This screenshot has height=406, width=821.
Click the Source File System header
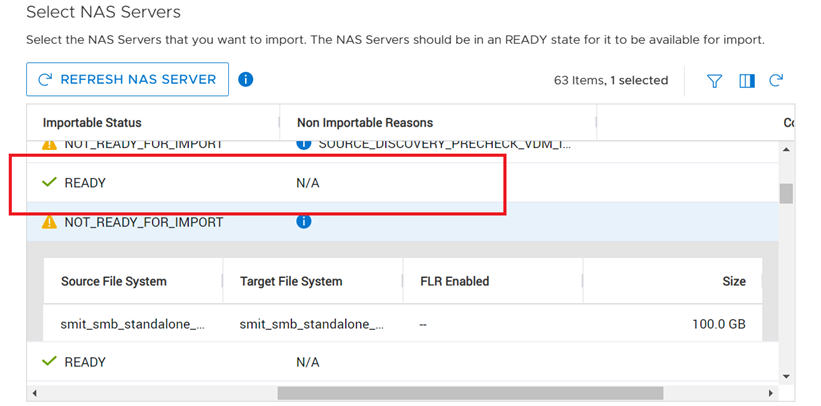point(113,281)
